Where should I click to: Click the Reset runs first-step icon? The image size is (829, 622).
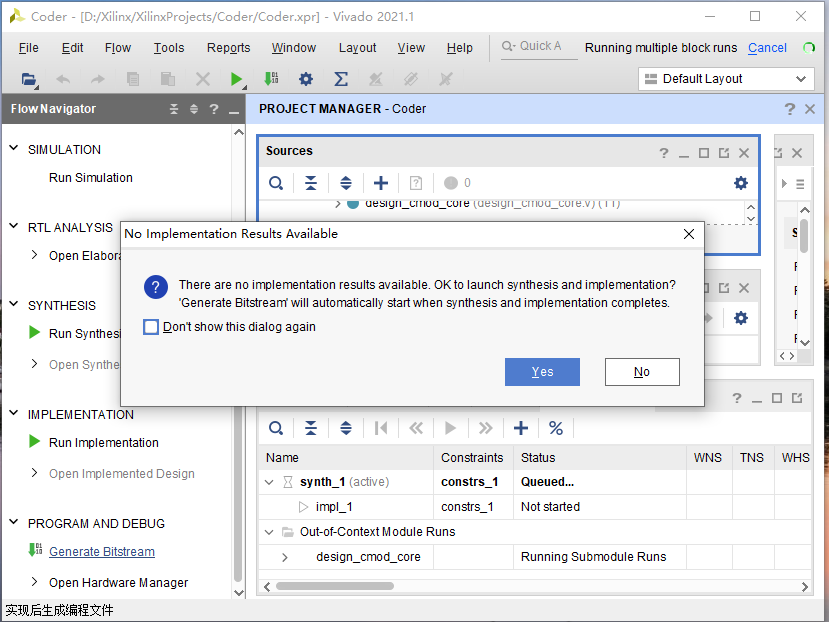click(381, 428)
